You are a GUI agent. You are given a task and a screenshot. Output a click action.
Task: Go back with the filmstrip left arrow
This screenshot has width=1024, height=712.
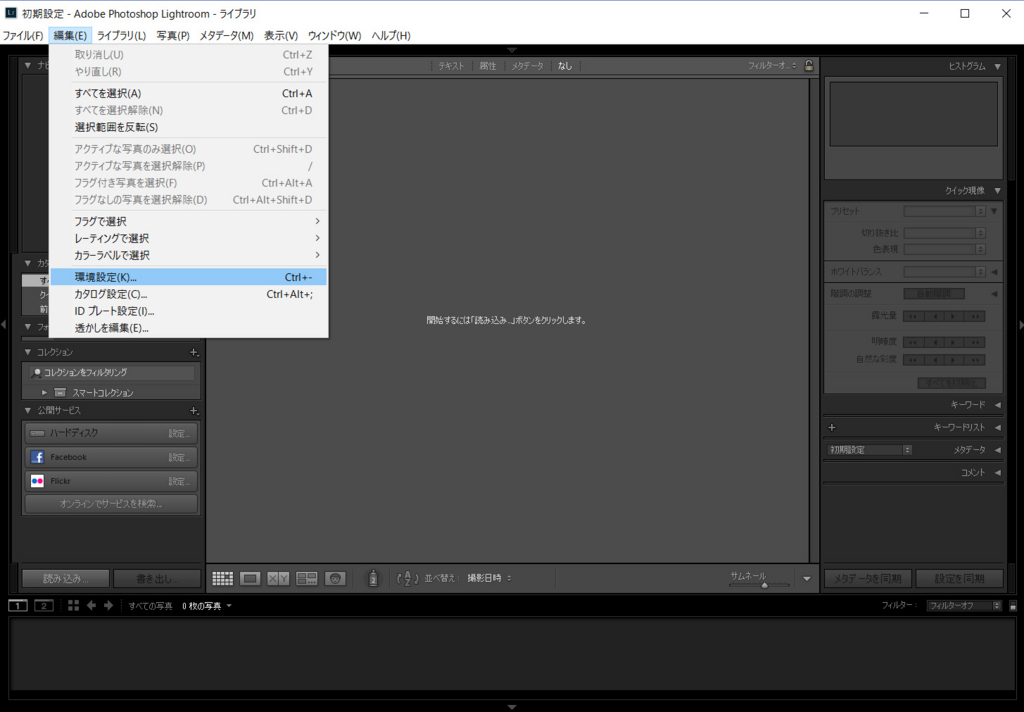click(x=91, y=606)
